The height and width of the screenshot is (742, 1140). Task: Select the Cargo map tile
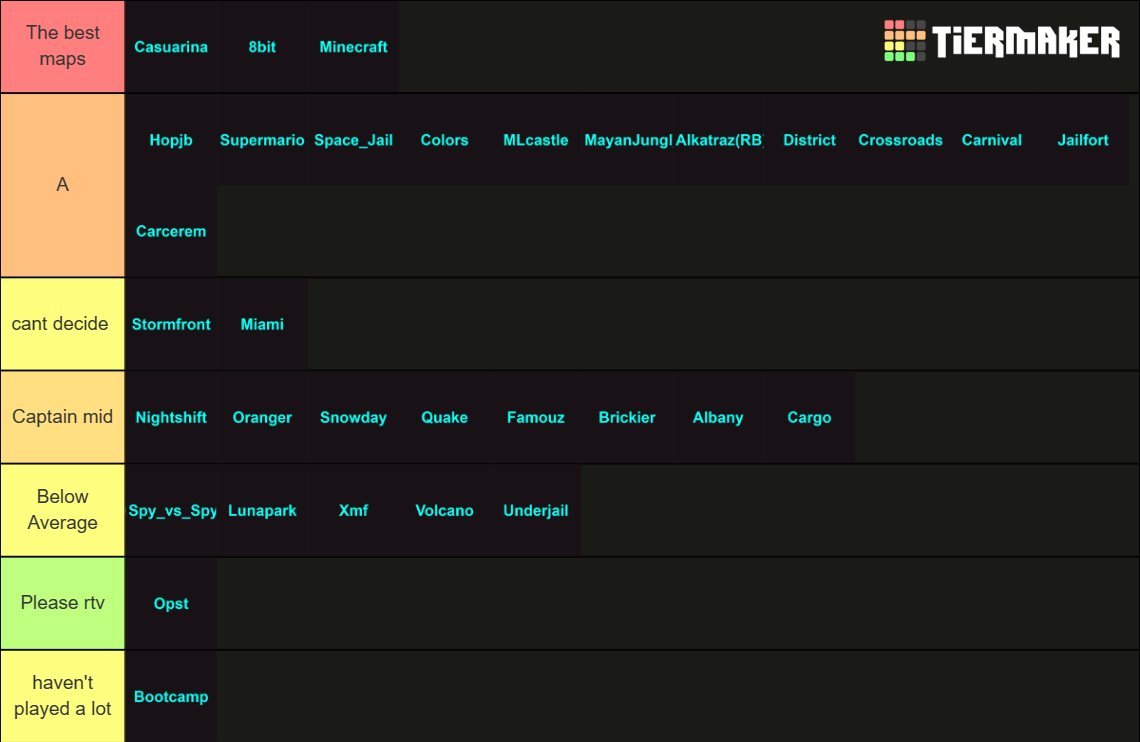[x=809, y=417]
